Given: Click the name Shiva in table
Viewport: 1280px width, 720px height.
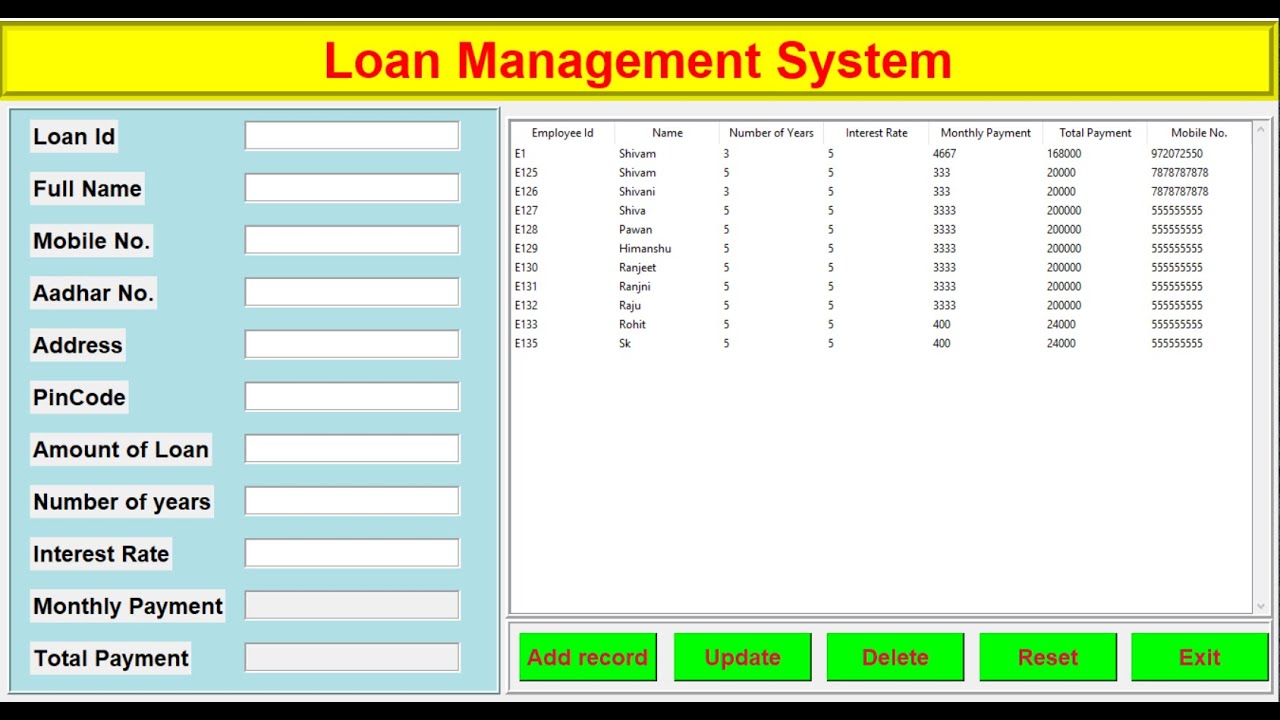Looking at the screenshot, I should [x=632, y=211].
